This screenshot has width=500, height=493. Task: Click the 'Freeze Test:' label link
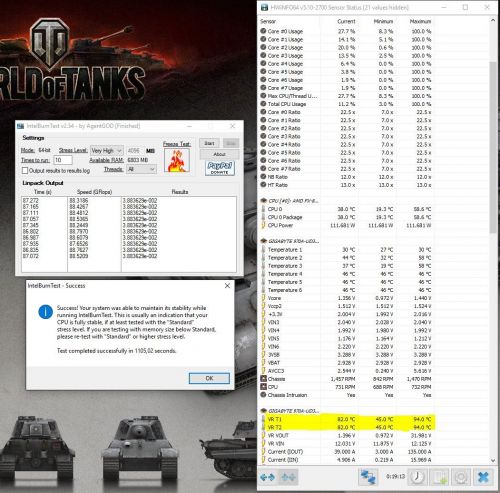coord(177,144)
